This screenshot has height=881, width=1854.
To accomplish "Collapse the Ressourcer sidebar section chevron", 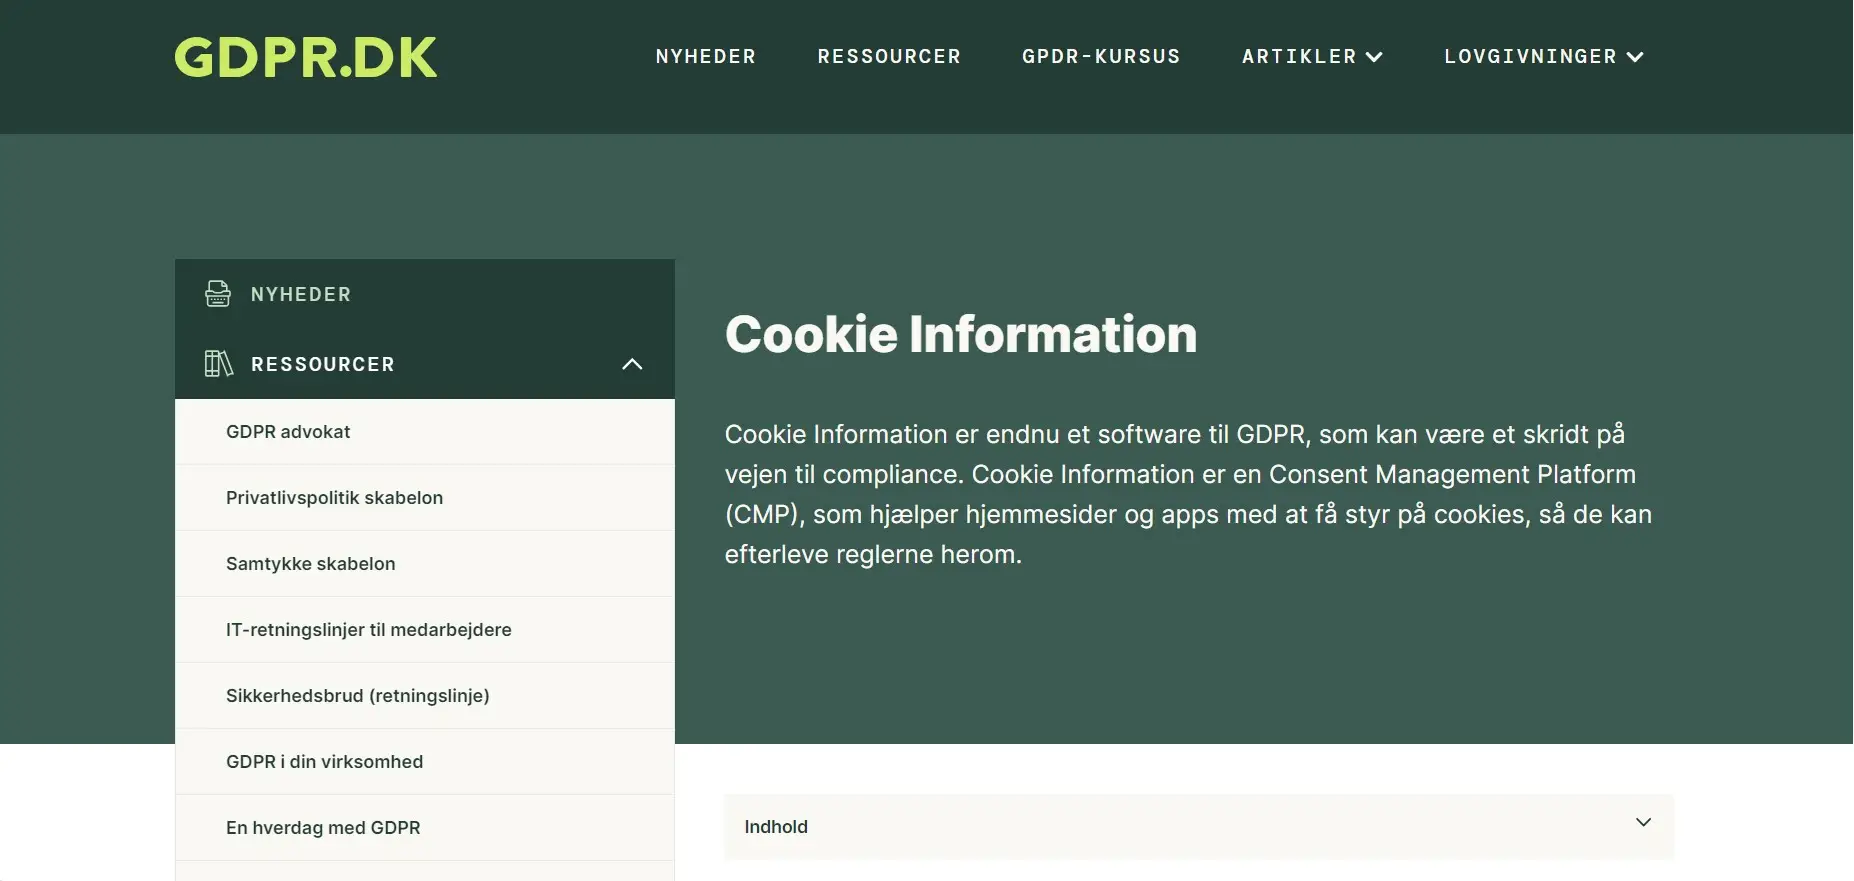I will 632,364.
